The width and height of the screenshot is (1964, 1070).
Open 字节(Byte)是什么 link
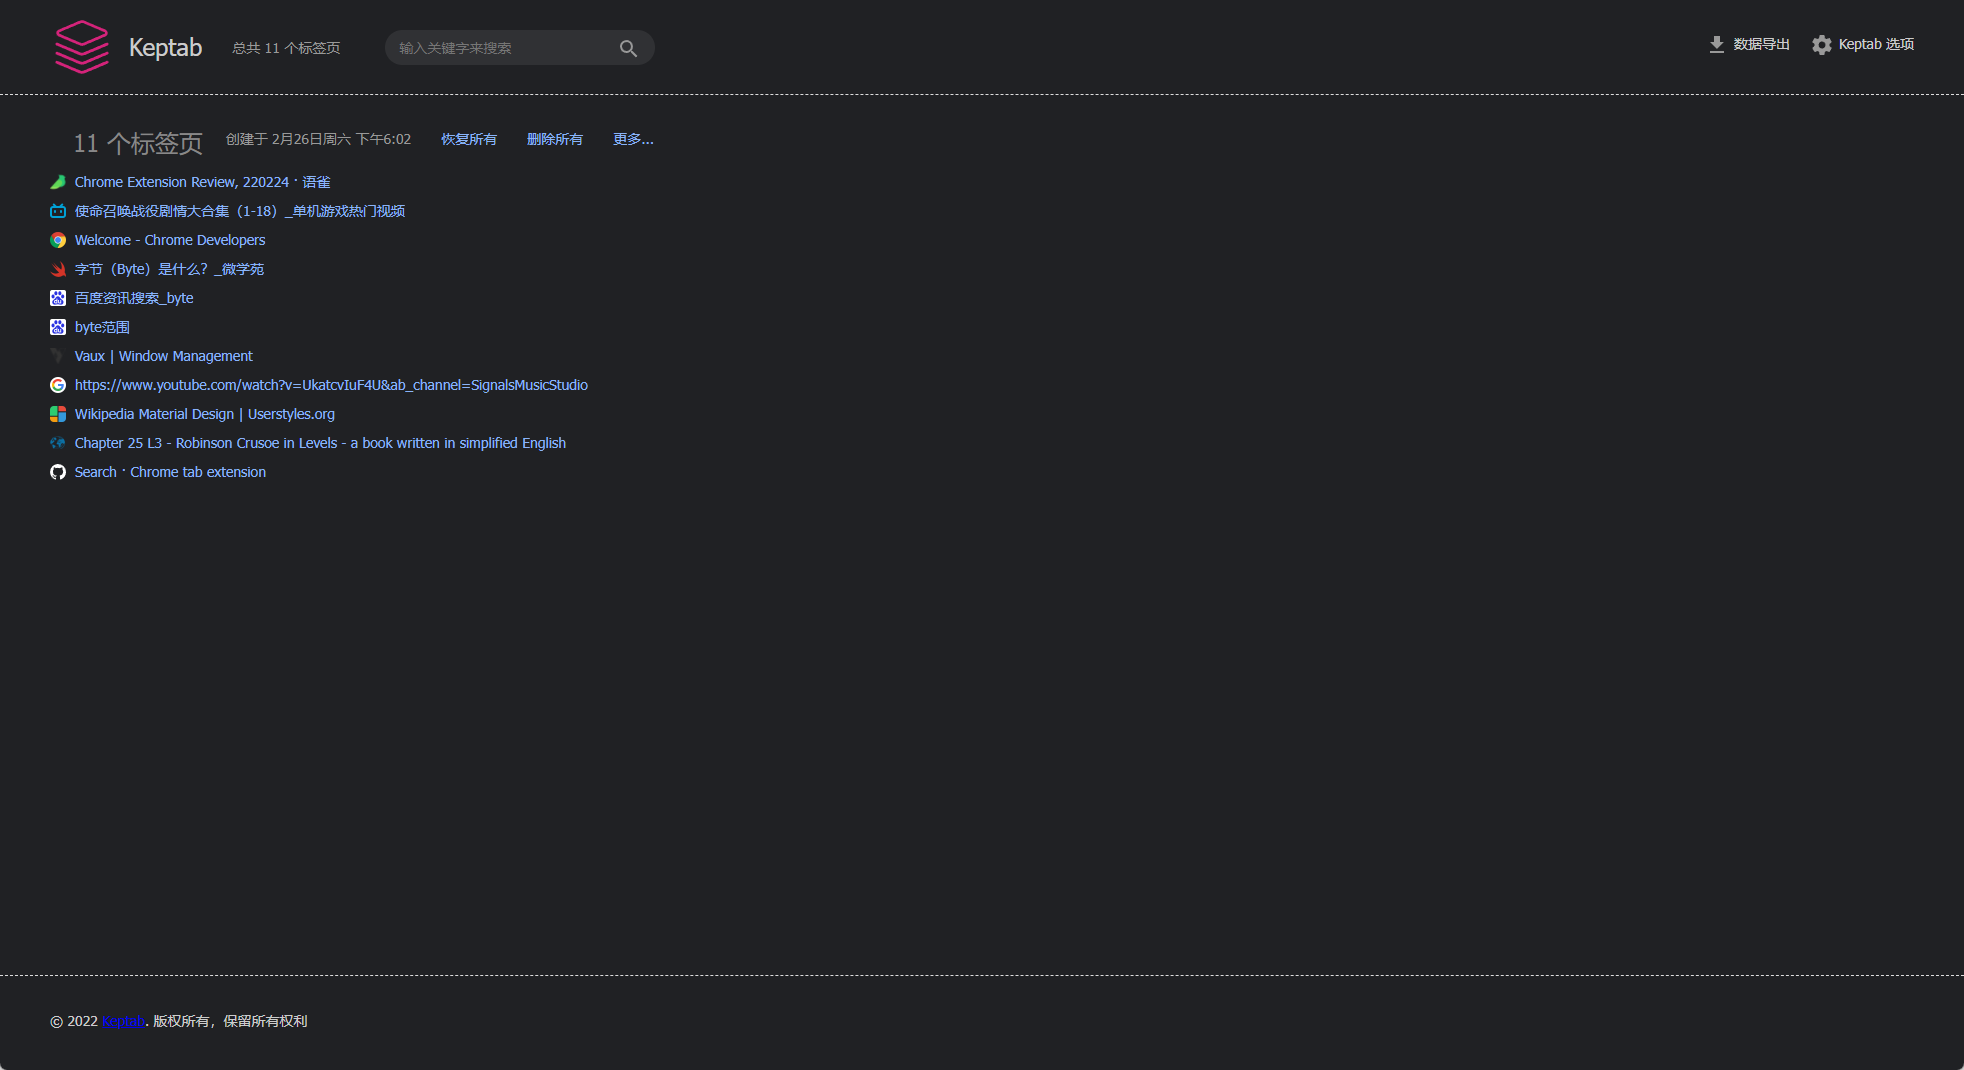click(x=169, y=269)
